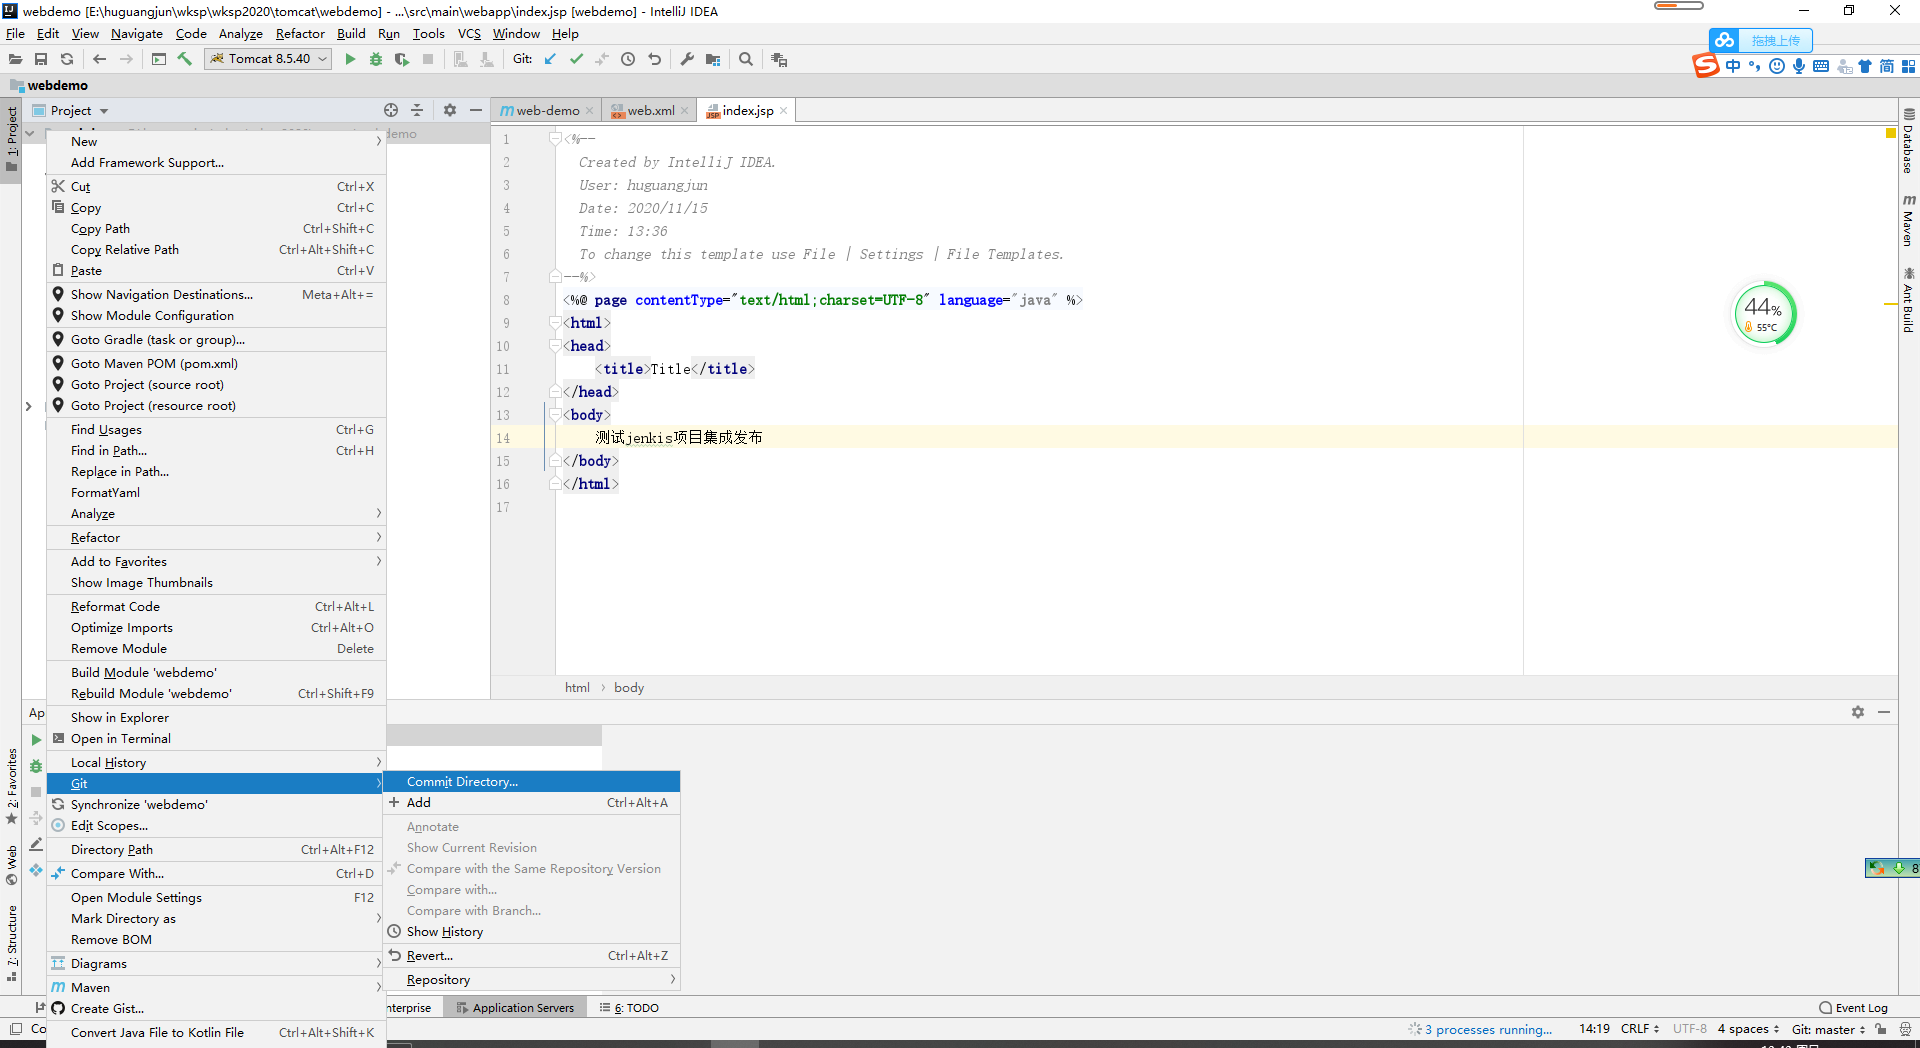Open Project panel gear settings
Screen dimensions: 1920x1048
pyautogui.click(x=450, y=110)
